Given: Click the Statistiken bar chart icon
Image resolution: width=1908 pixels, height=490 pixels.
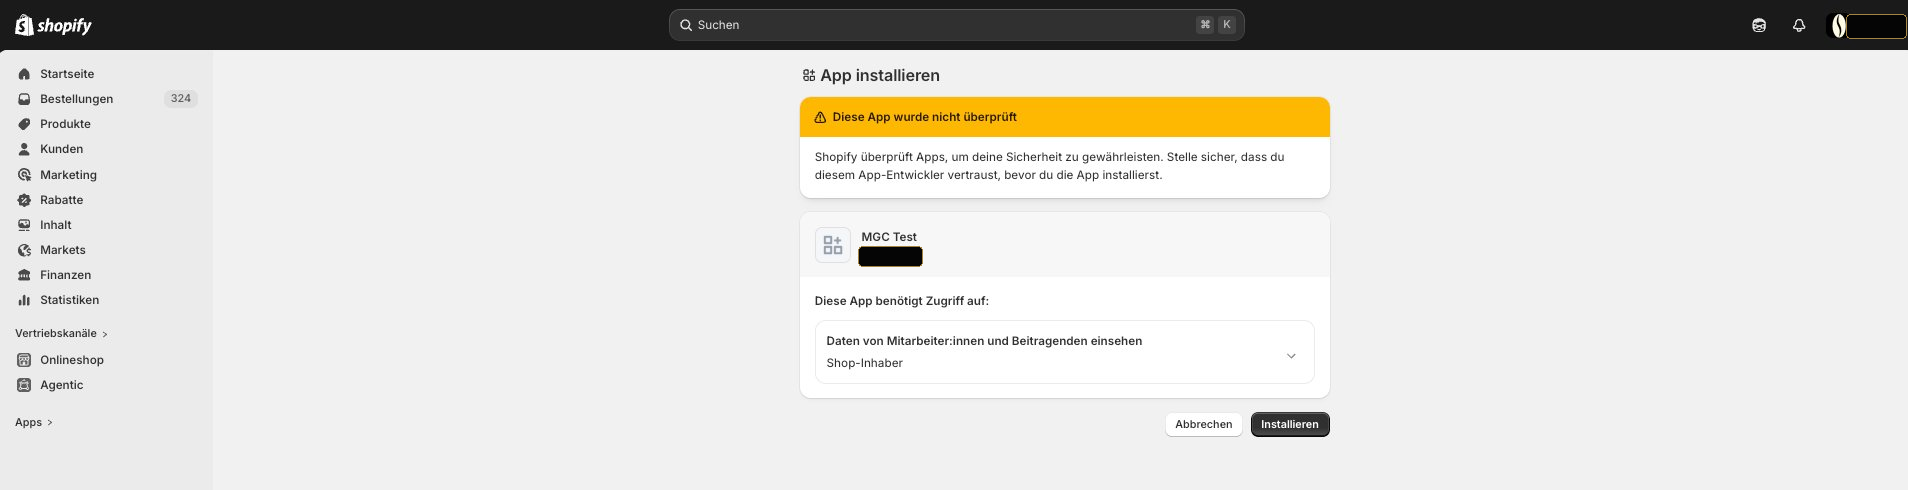Looking at the screenshot, I should click(24, 300).
